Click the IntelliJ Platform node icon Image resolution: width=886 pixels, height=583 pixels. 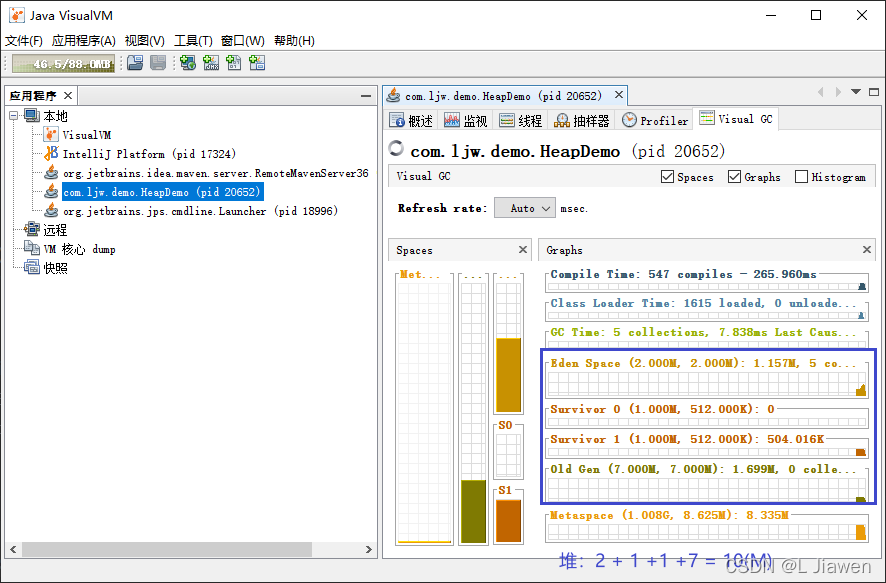pos(51,153)
